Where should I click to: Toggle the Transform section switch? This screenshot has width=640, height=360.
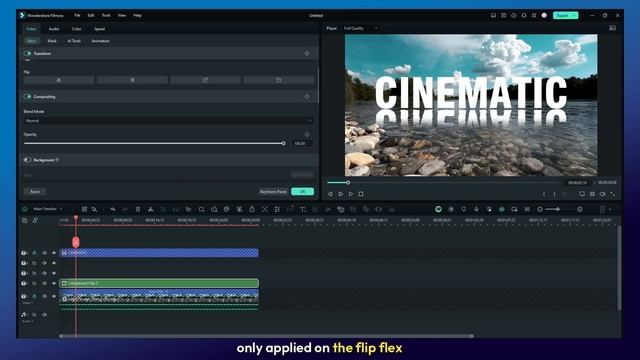pos(28,53)
